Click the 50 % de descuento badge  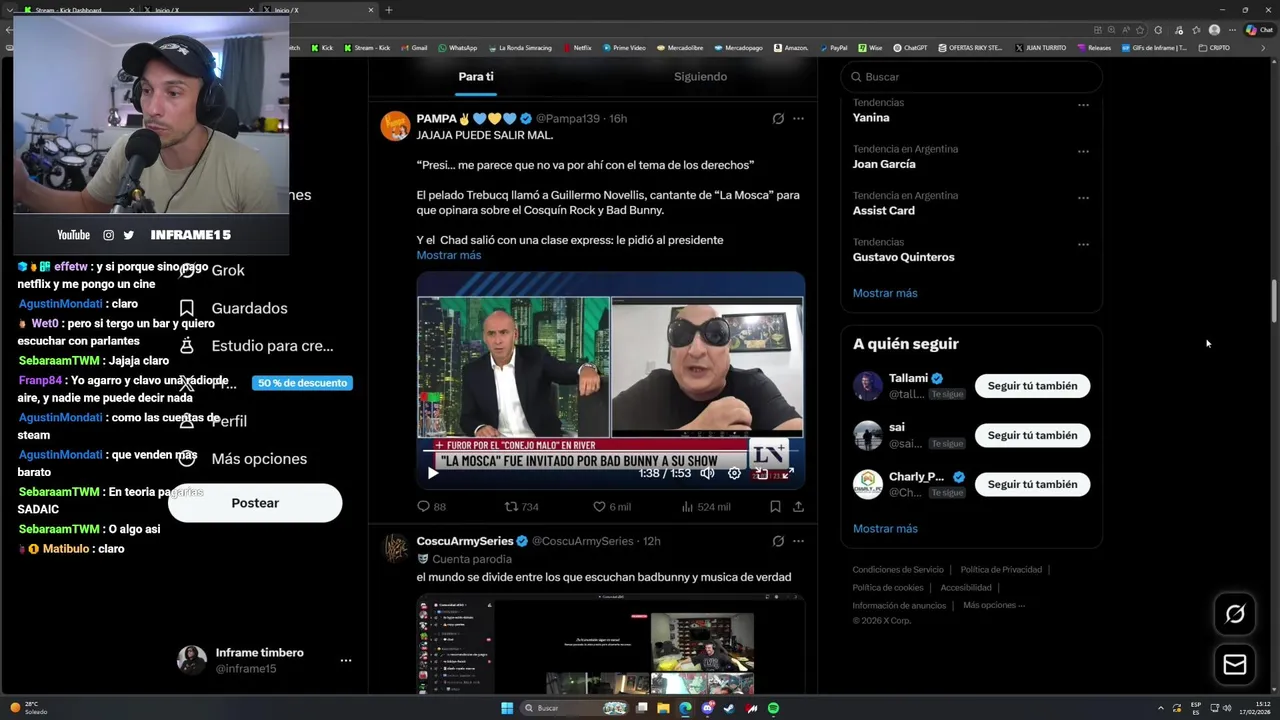point(302,383)
